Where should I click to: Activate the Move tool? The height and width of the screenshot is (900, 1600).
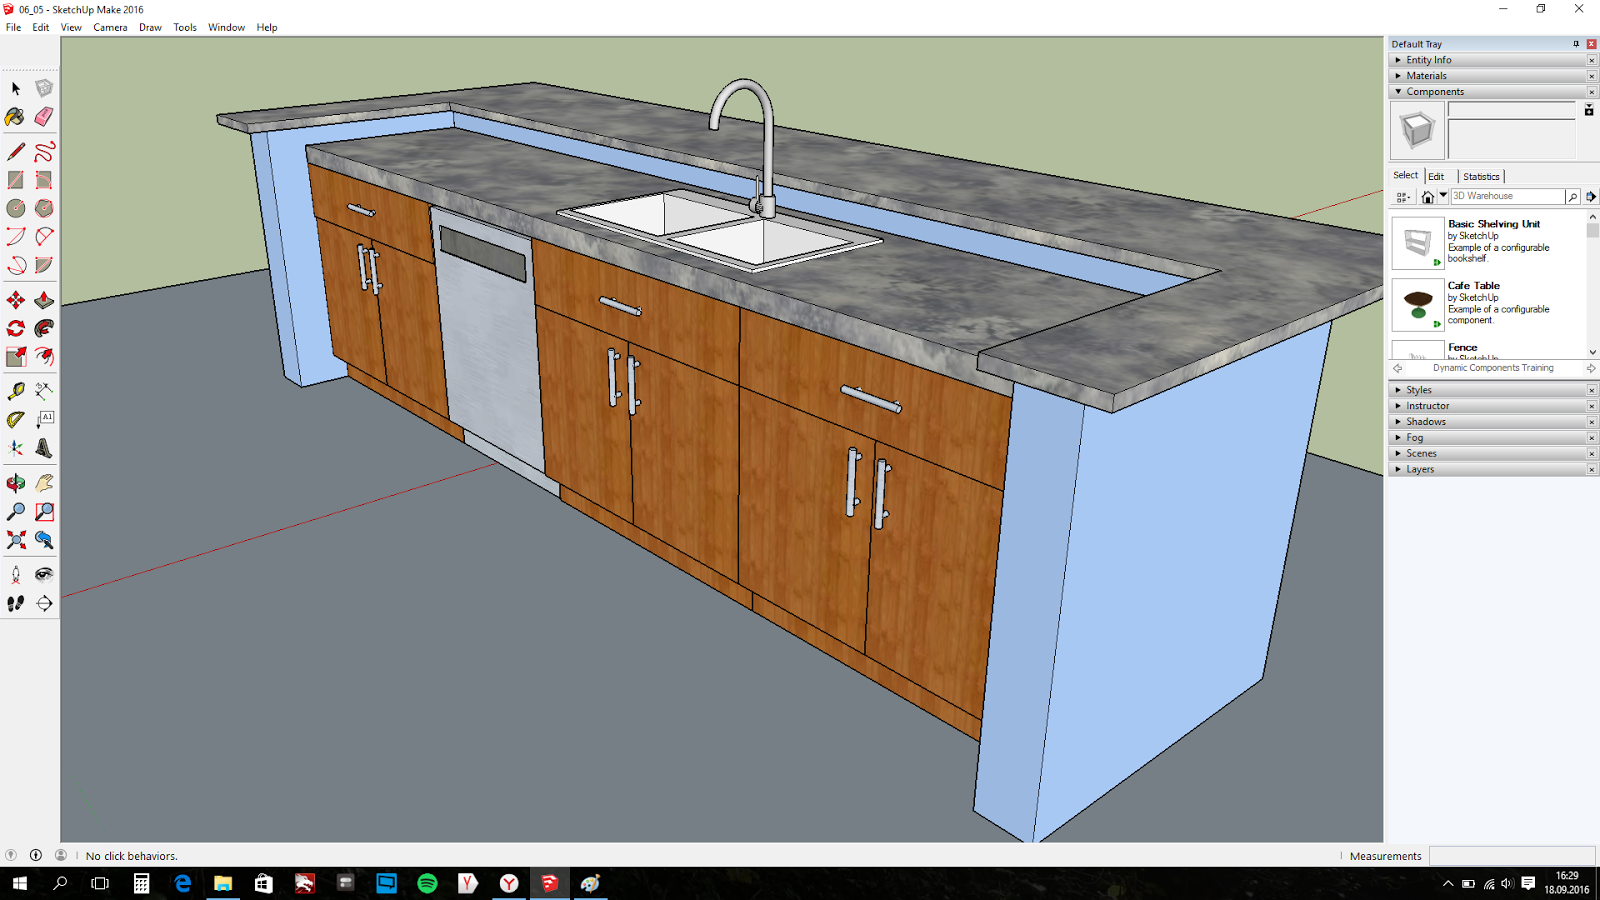tap(16, 300)
